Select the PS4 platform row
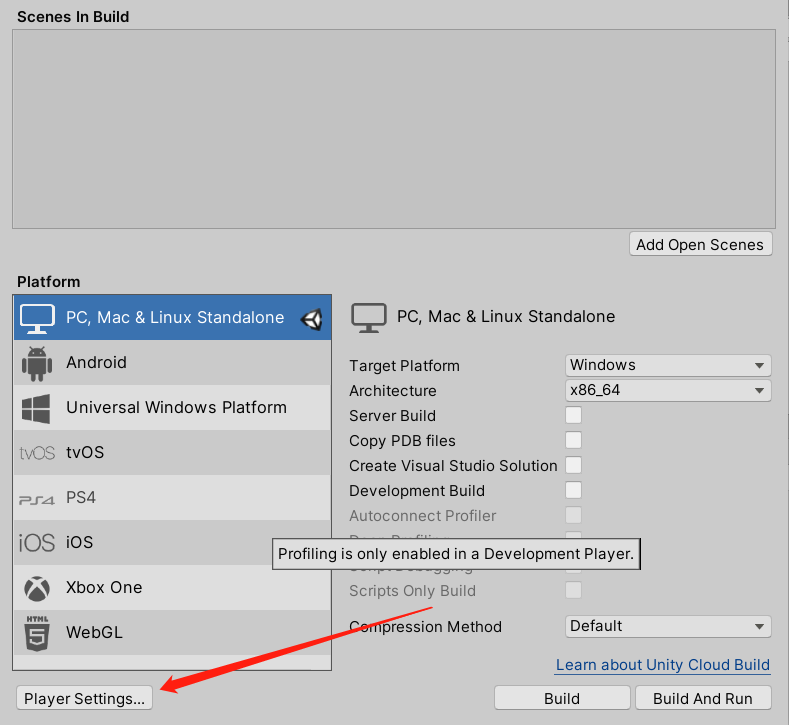 click(172, 498)
